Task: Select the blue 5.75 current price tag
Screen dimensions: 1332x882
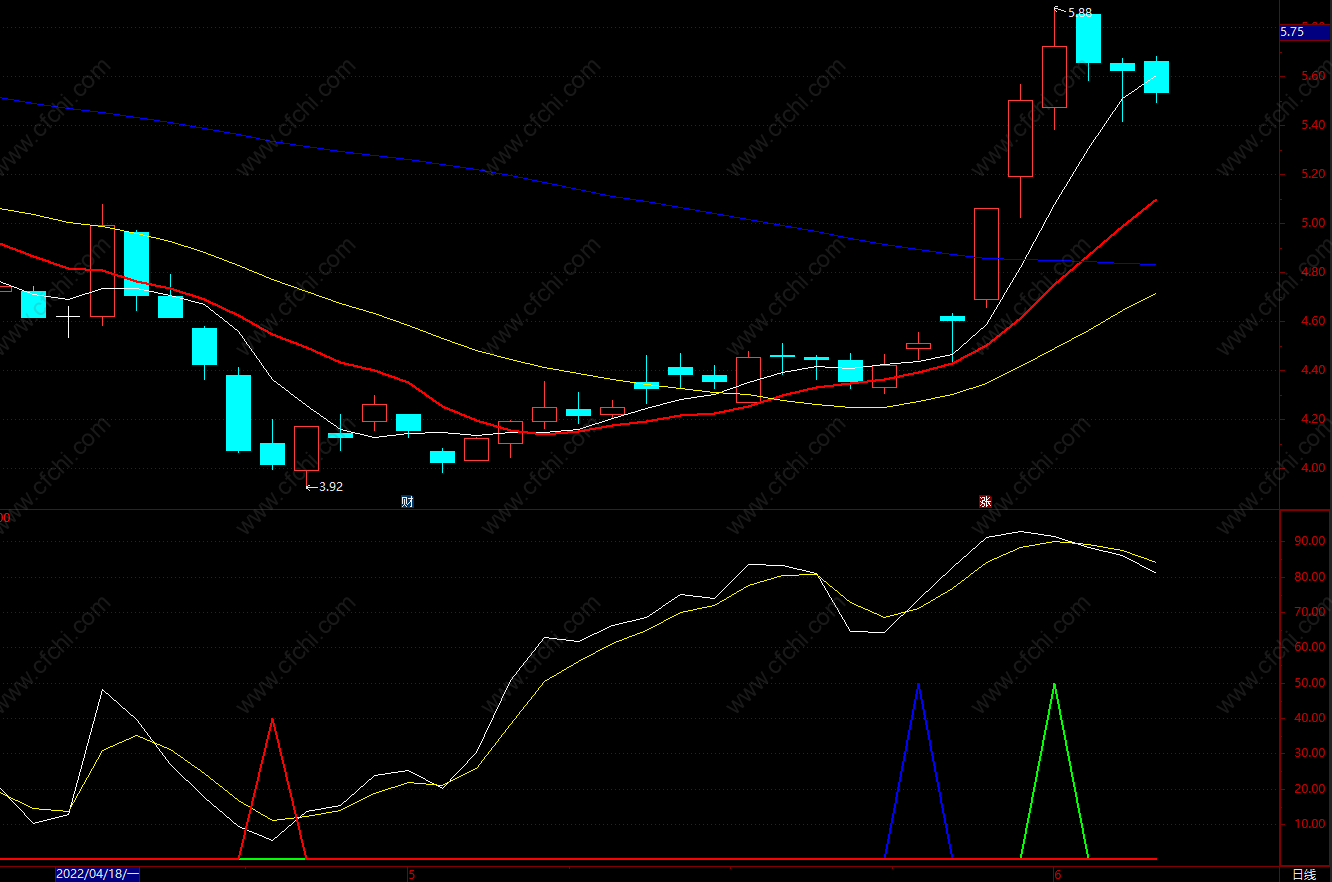Action: [x=1304, y=32]
